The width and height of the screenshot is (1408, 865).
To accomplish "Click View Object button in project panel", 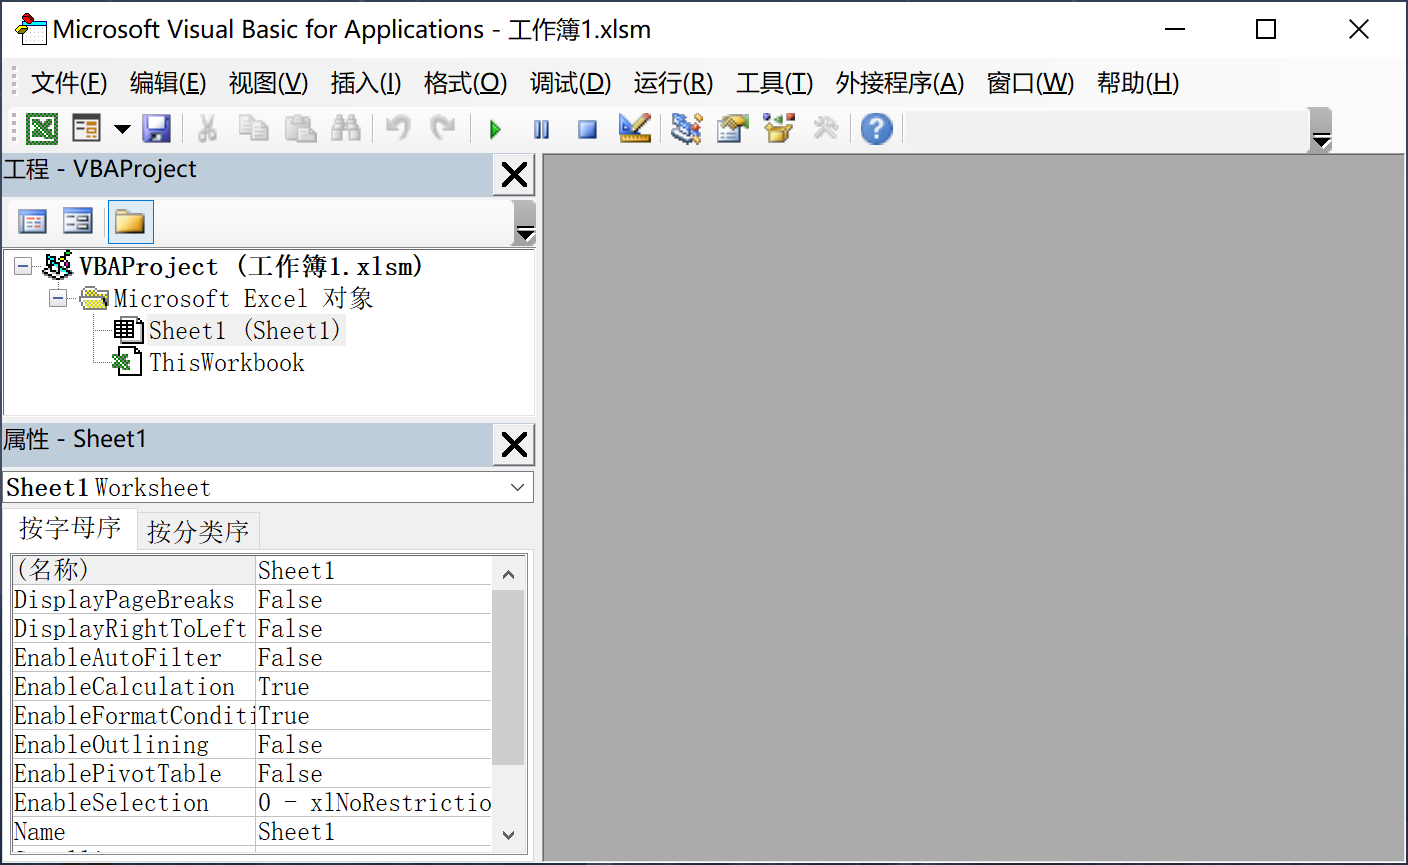I will [x=78, y=222].
